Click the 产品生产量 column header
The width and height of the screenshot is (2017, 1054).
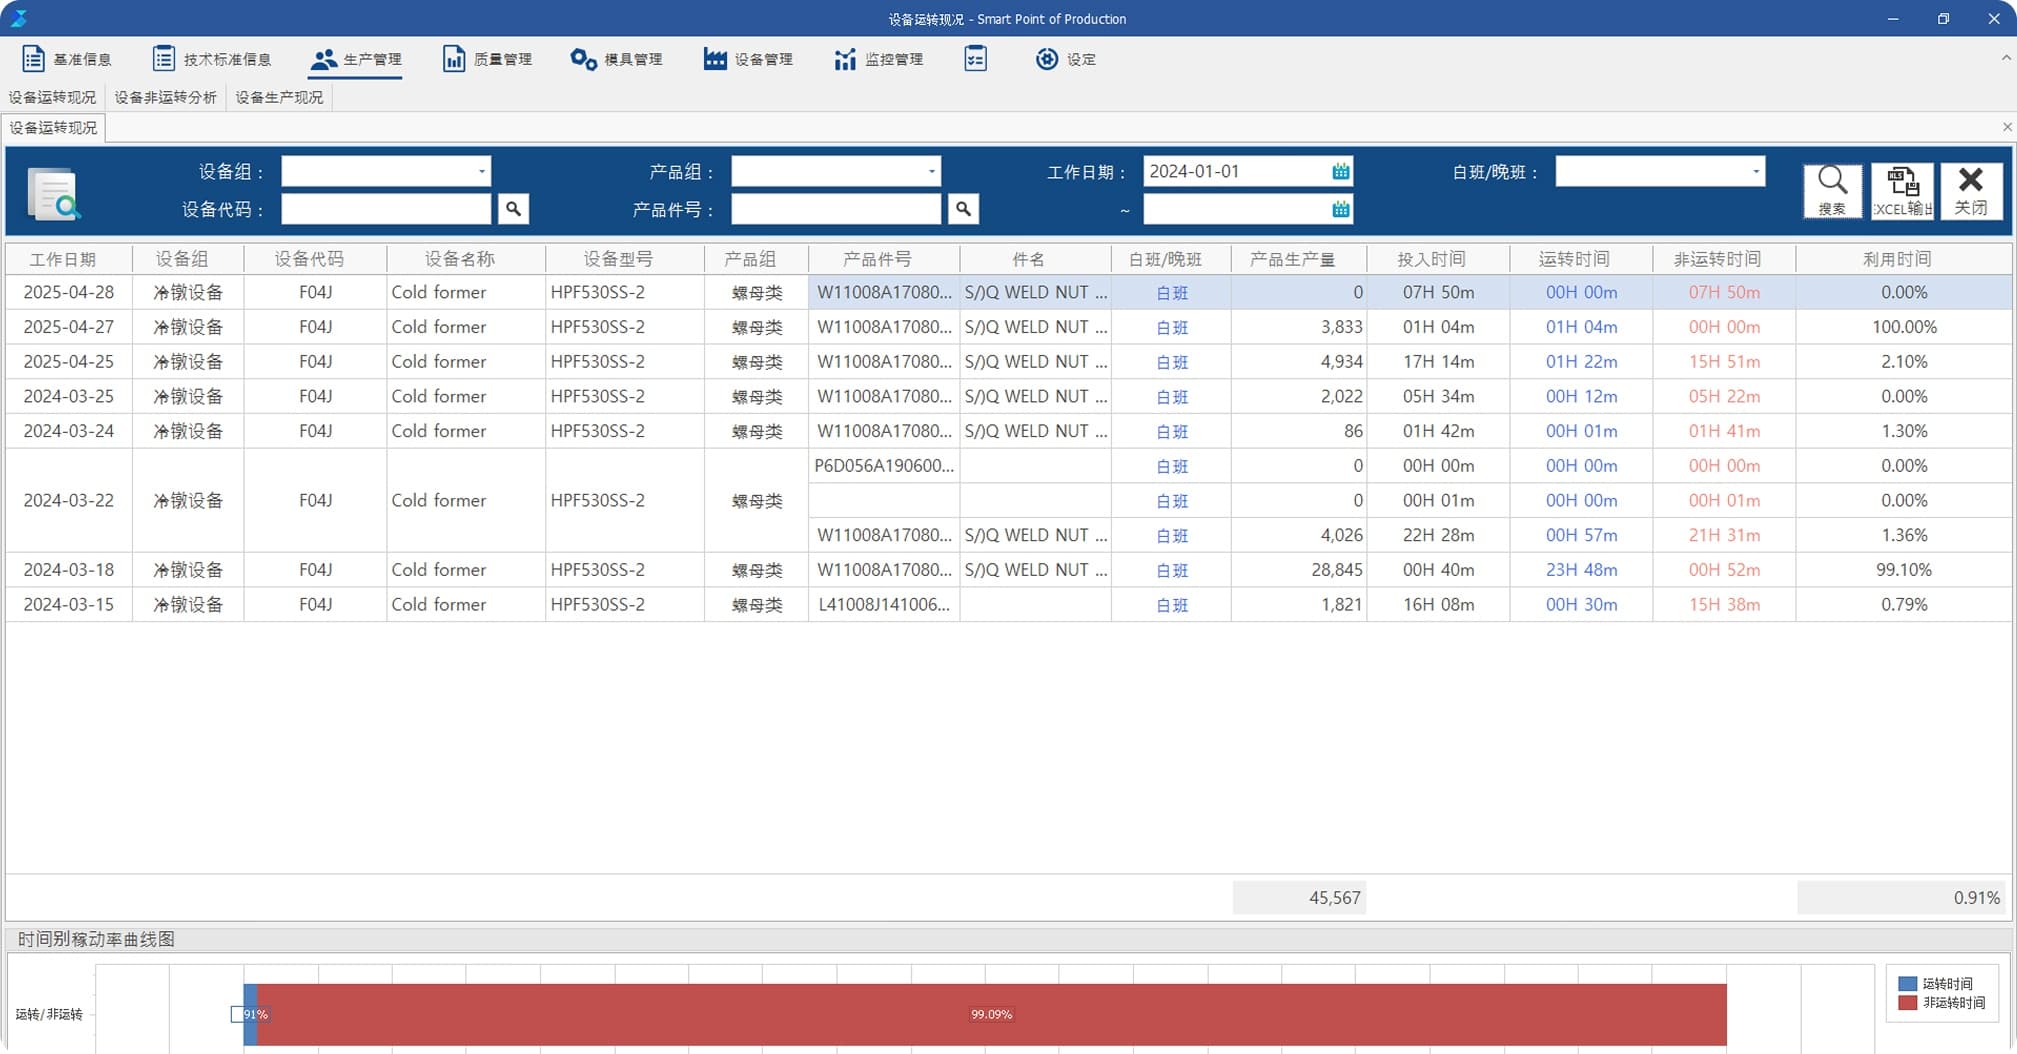pyautogui.click(x=1292, y=259)
